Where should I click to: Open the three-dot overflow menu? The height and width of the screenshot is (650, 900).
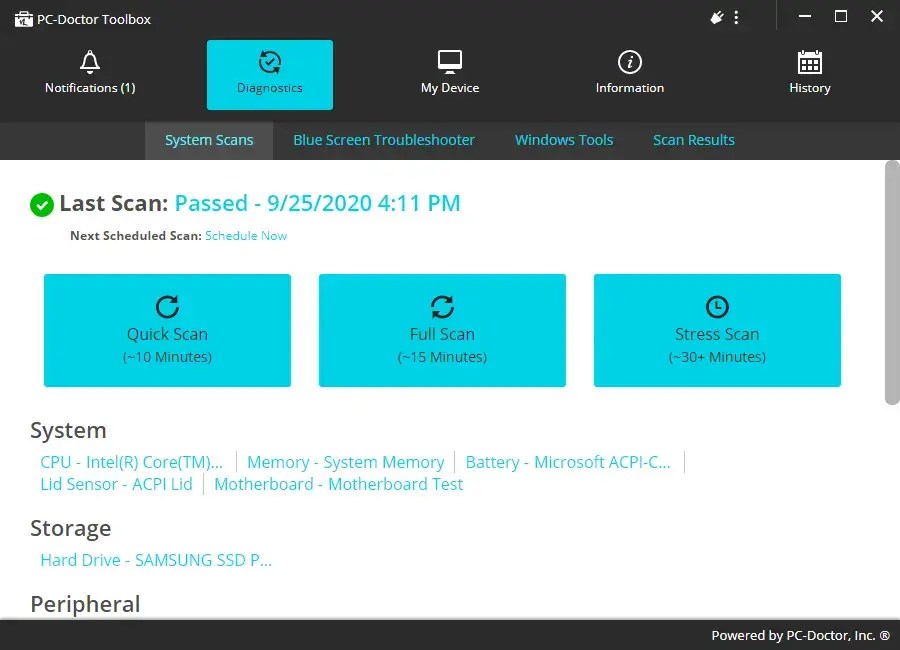pos(737,17)
